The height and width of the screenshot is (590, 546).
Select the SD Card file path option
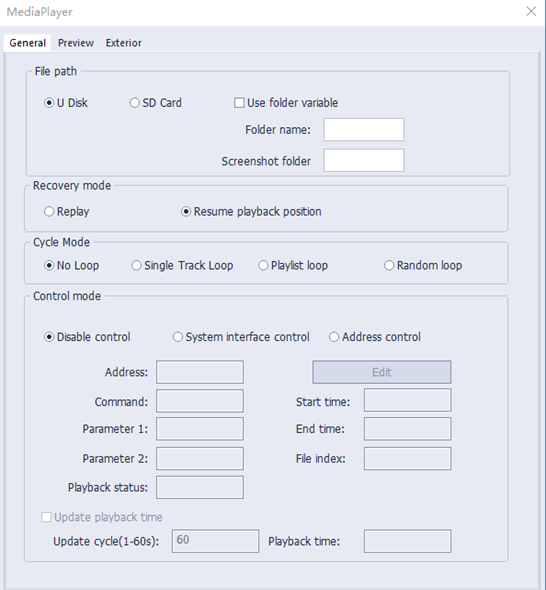[x=155, y=103]
